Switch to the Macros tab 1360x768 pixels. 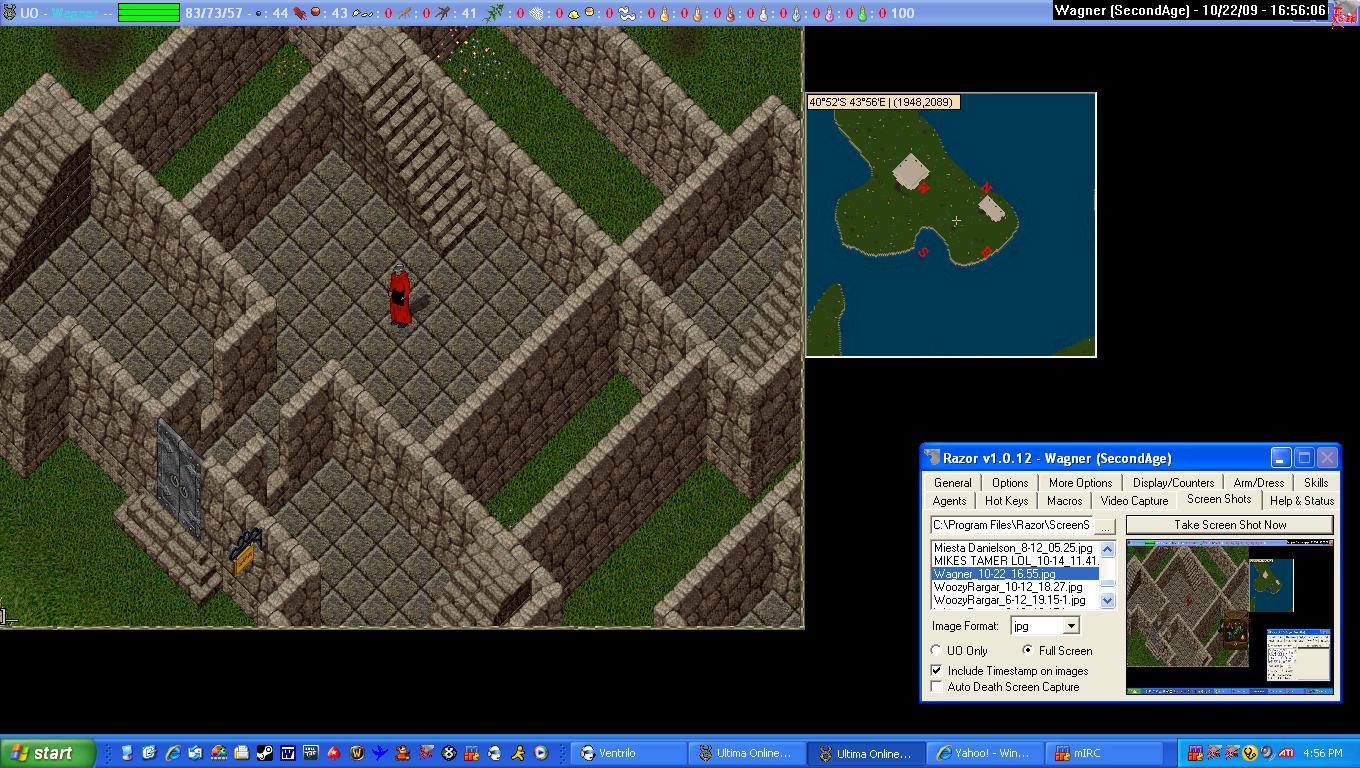1064,501
